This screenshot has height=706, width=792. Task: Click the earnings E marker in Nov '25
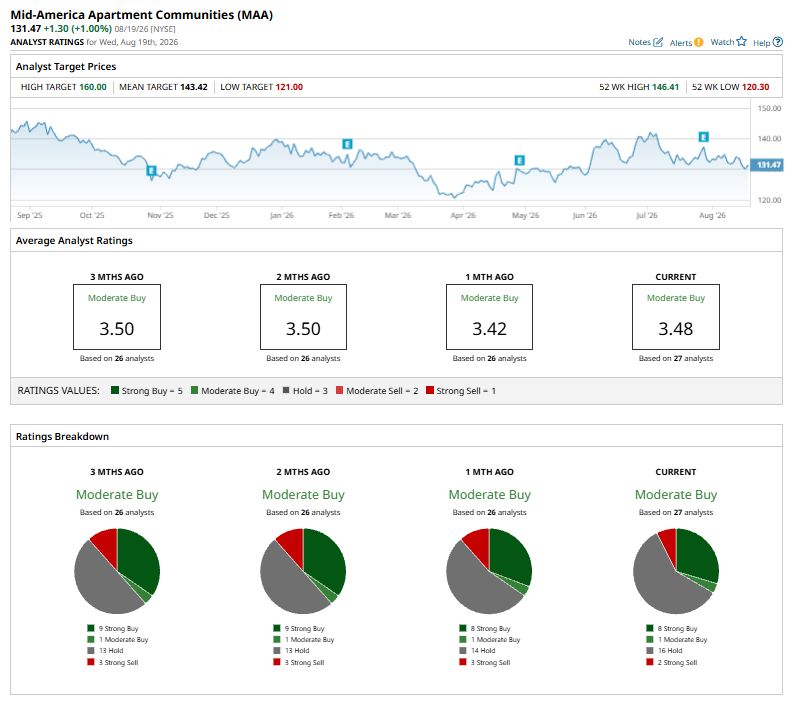pos(151,171)
